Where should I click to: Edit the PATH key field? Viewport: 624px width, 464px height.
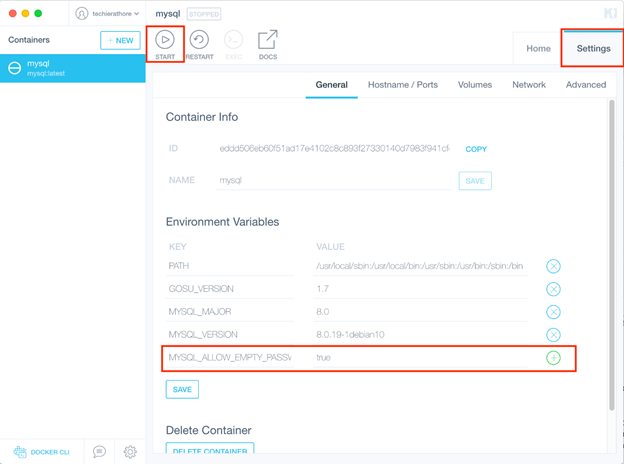(230, 266)
